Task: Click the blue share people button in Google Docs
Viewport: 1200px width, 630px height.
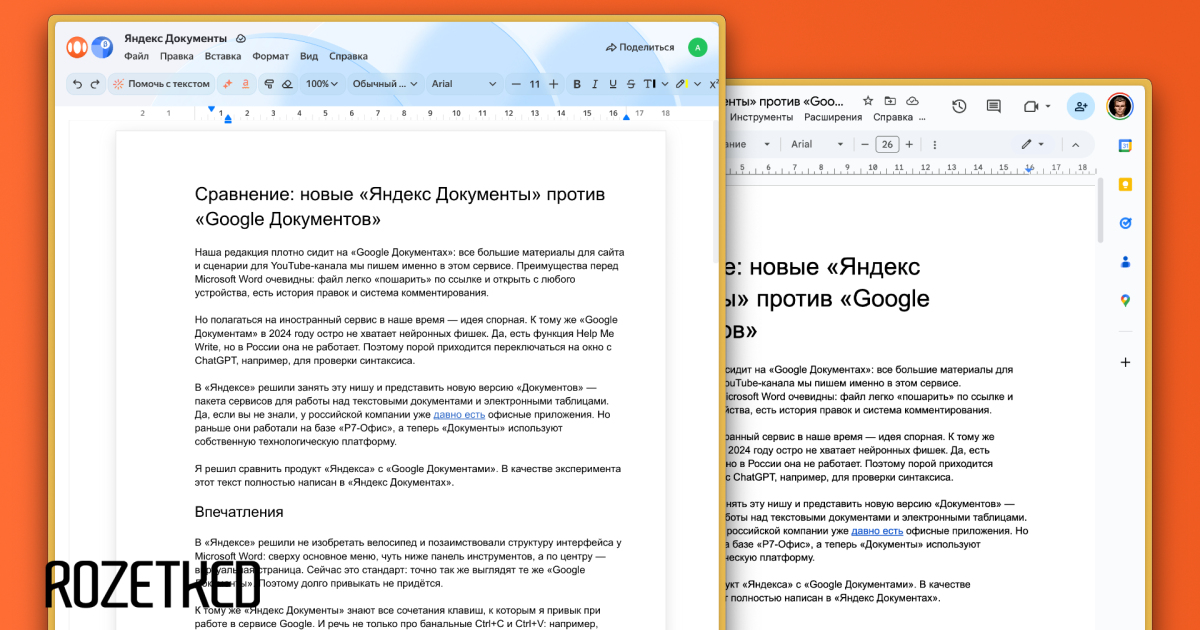Action: 1081,106
